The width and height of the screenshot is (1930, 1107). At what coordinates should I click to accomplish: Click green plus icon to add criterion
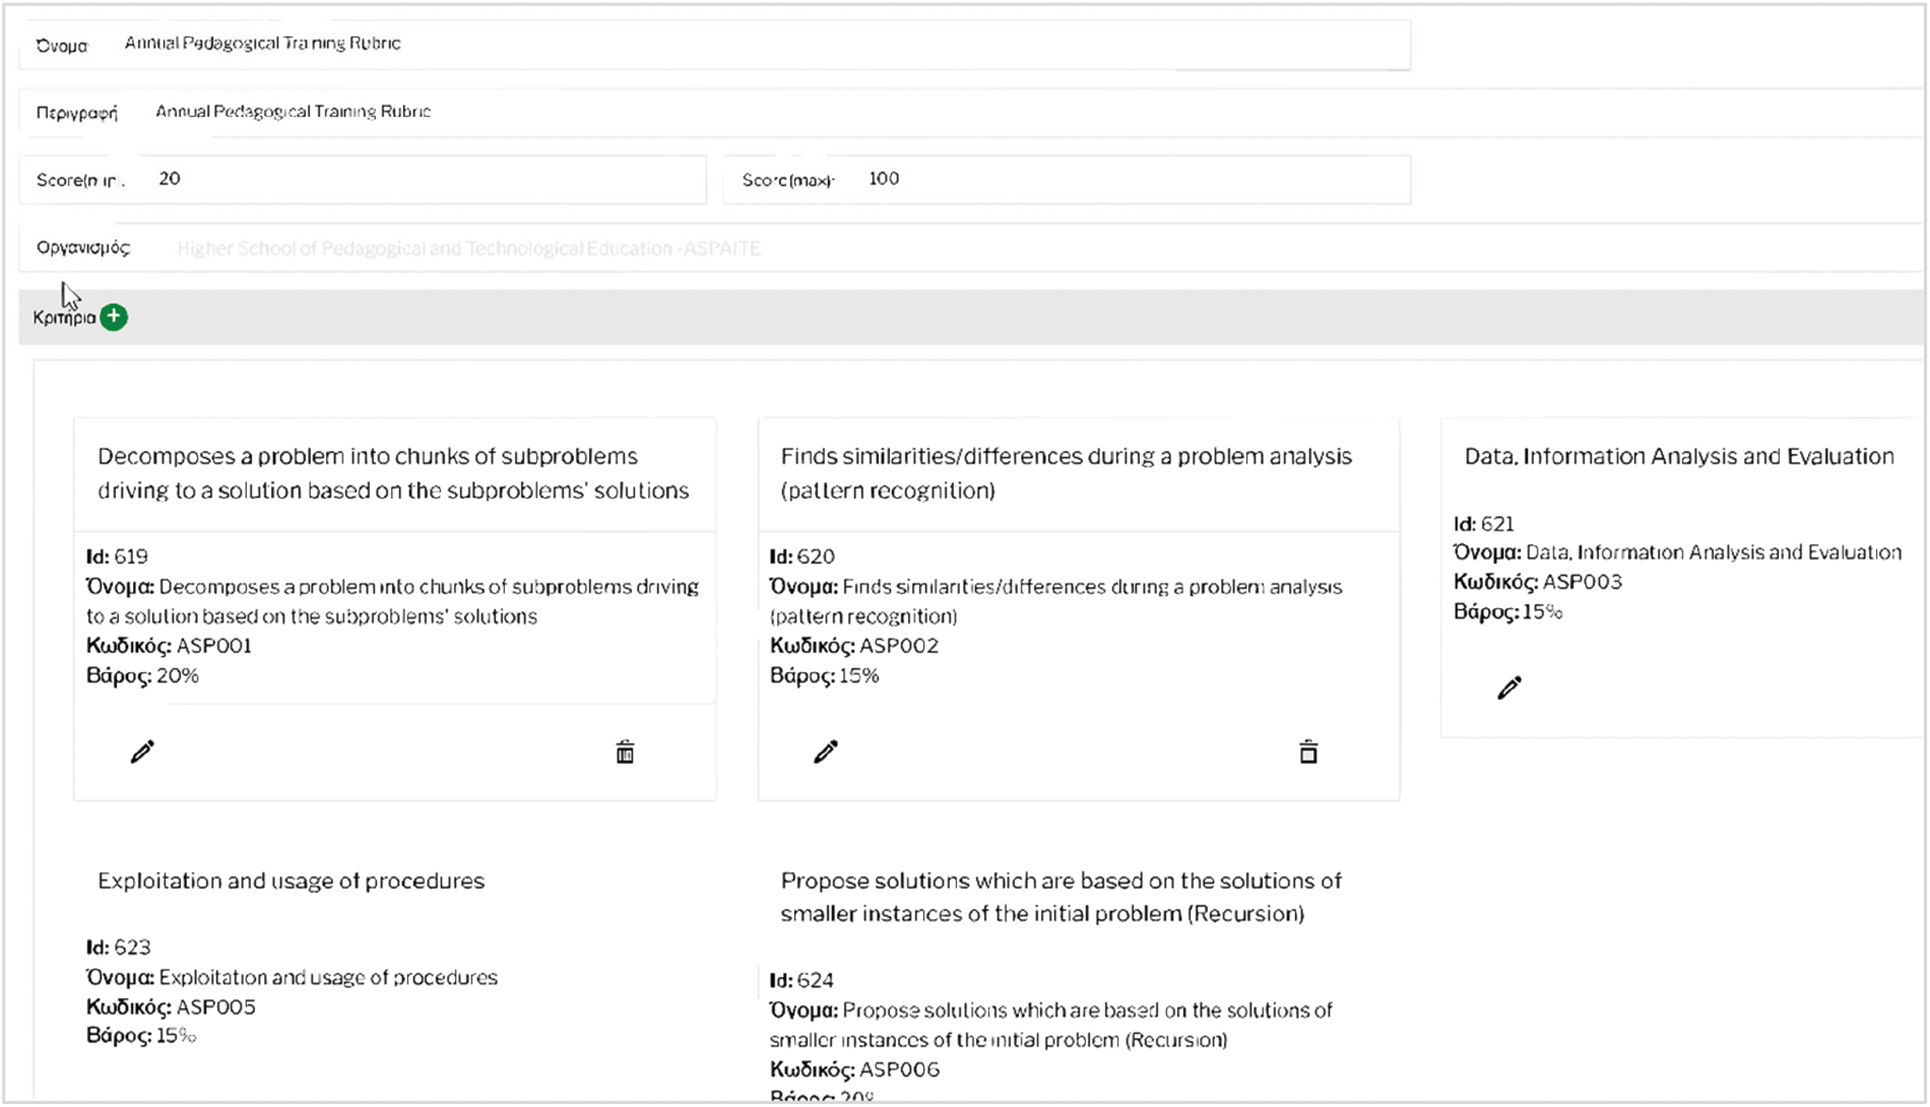click(x=114, y=317)
